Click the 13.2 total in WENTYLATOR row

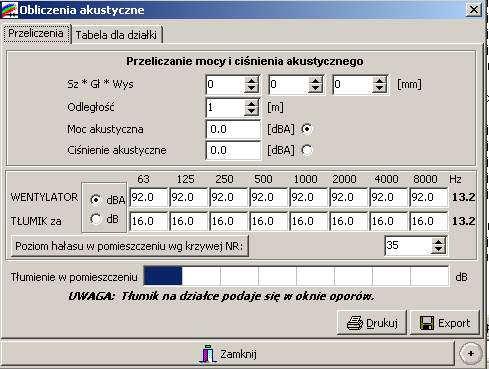(x=463, y=197)
